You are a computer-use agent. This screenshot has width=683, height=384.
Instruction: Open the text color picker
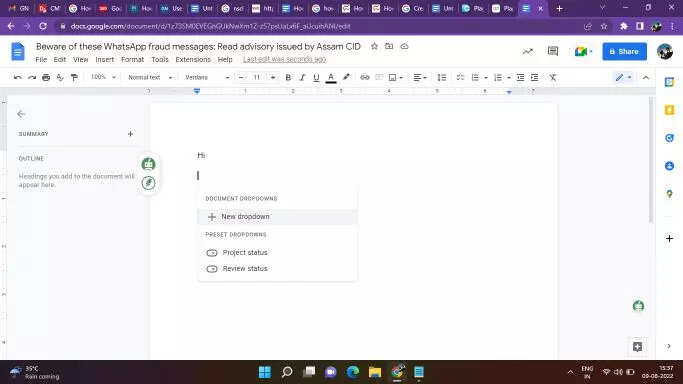(331, 77)
